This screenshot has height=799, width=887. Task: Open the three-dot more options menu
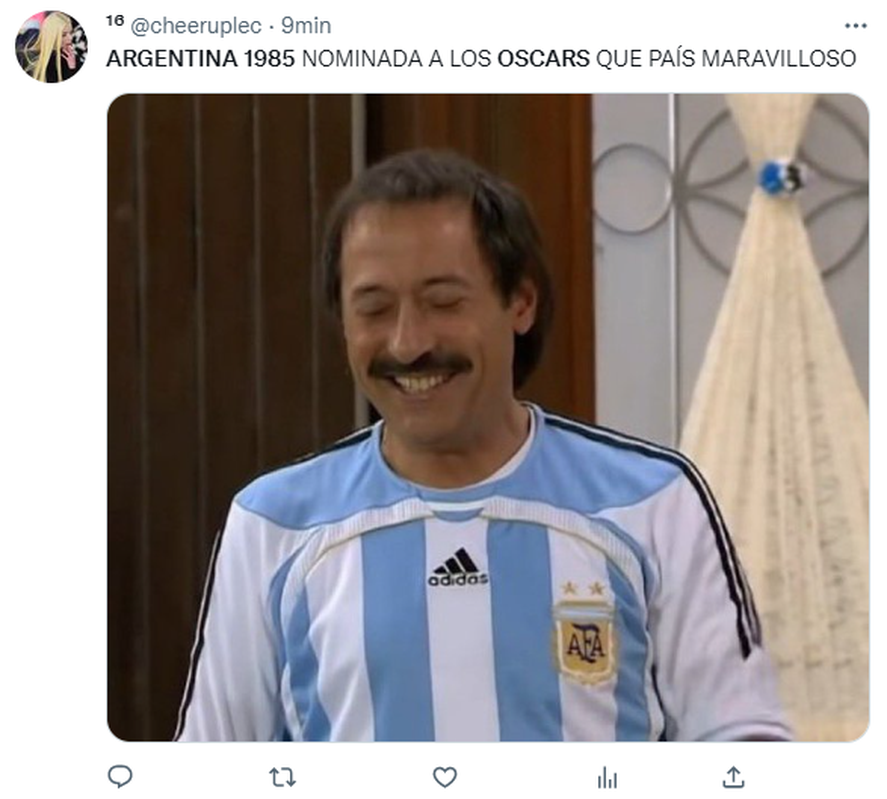click(855, 25)
